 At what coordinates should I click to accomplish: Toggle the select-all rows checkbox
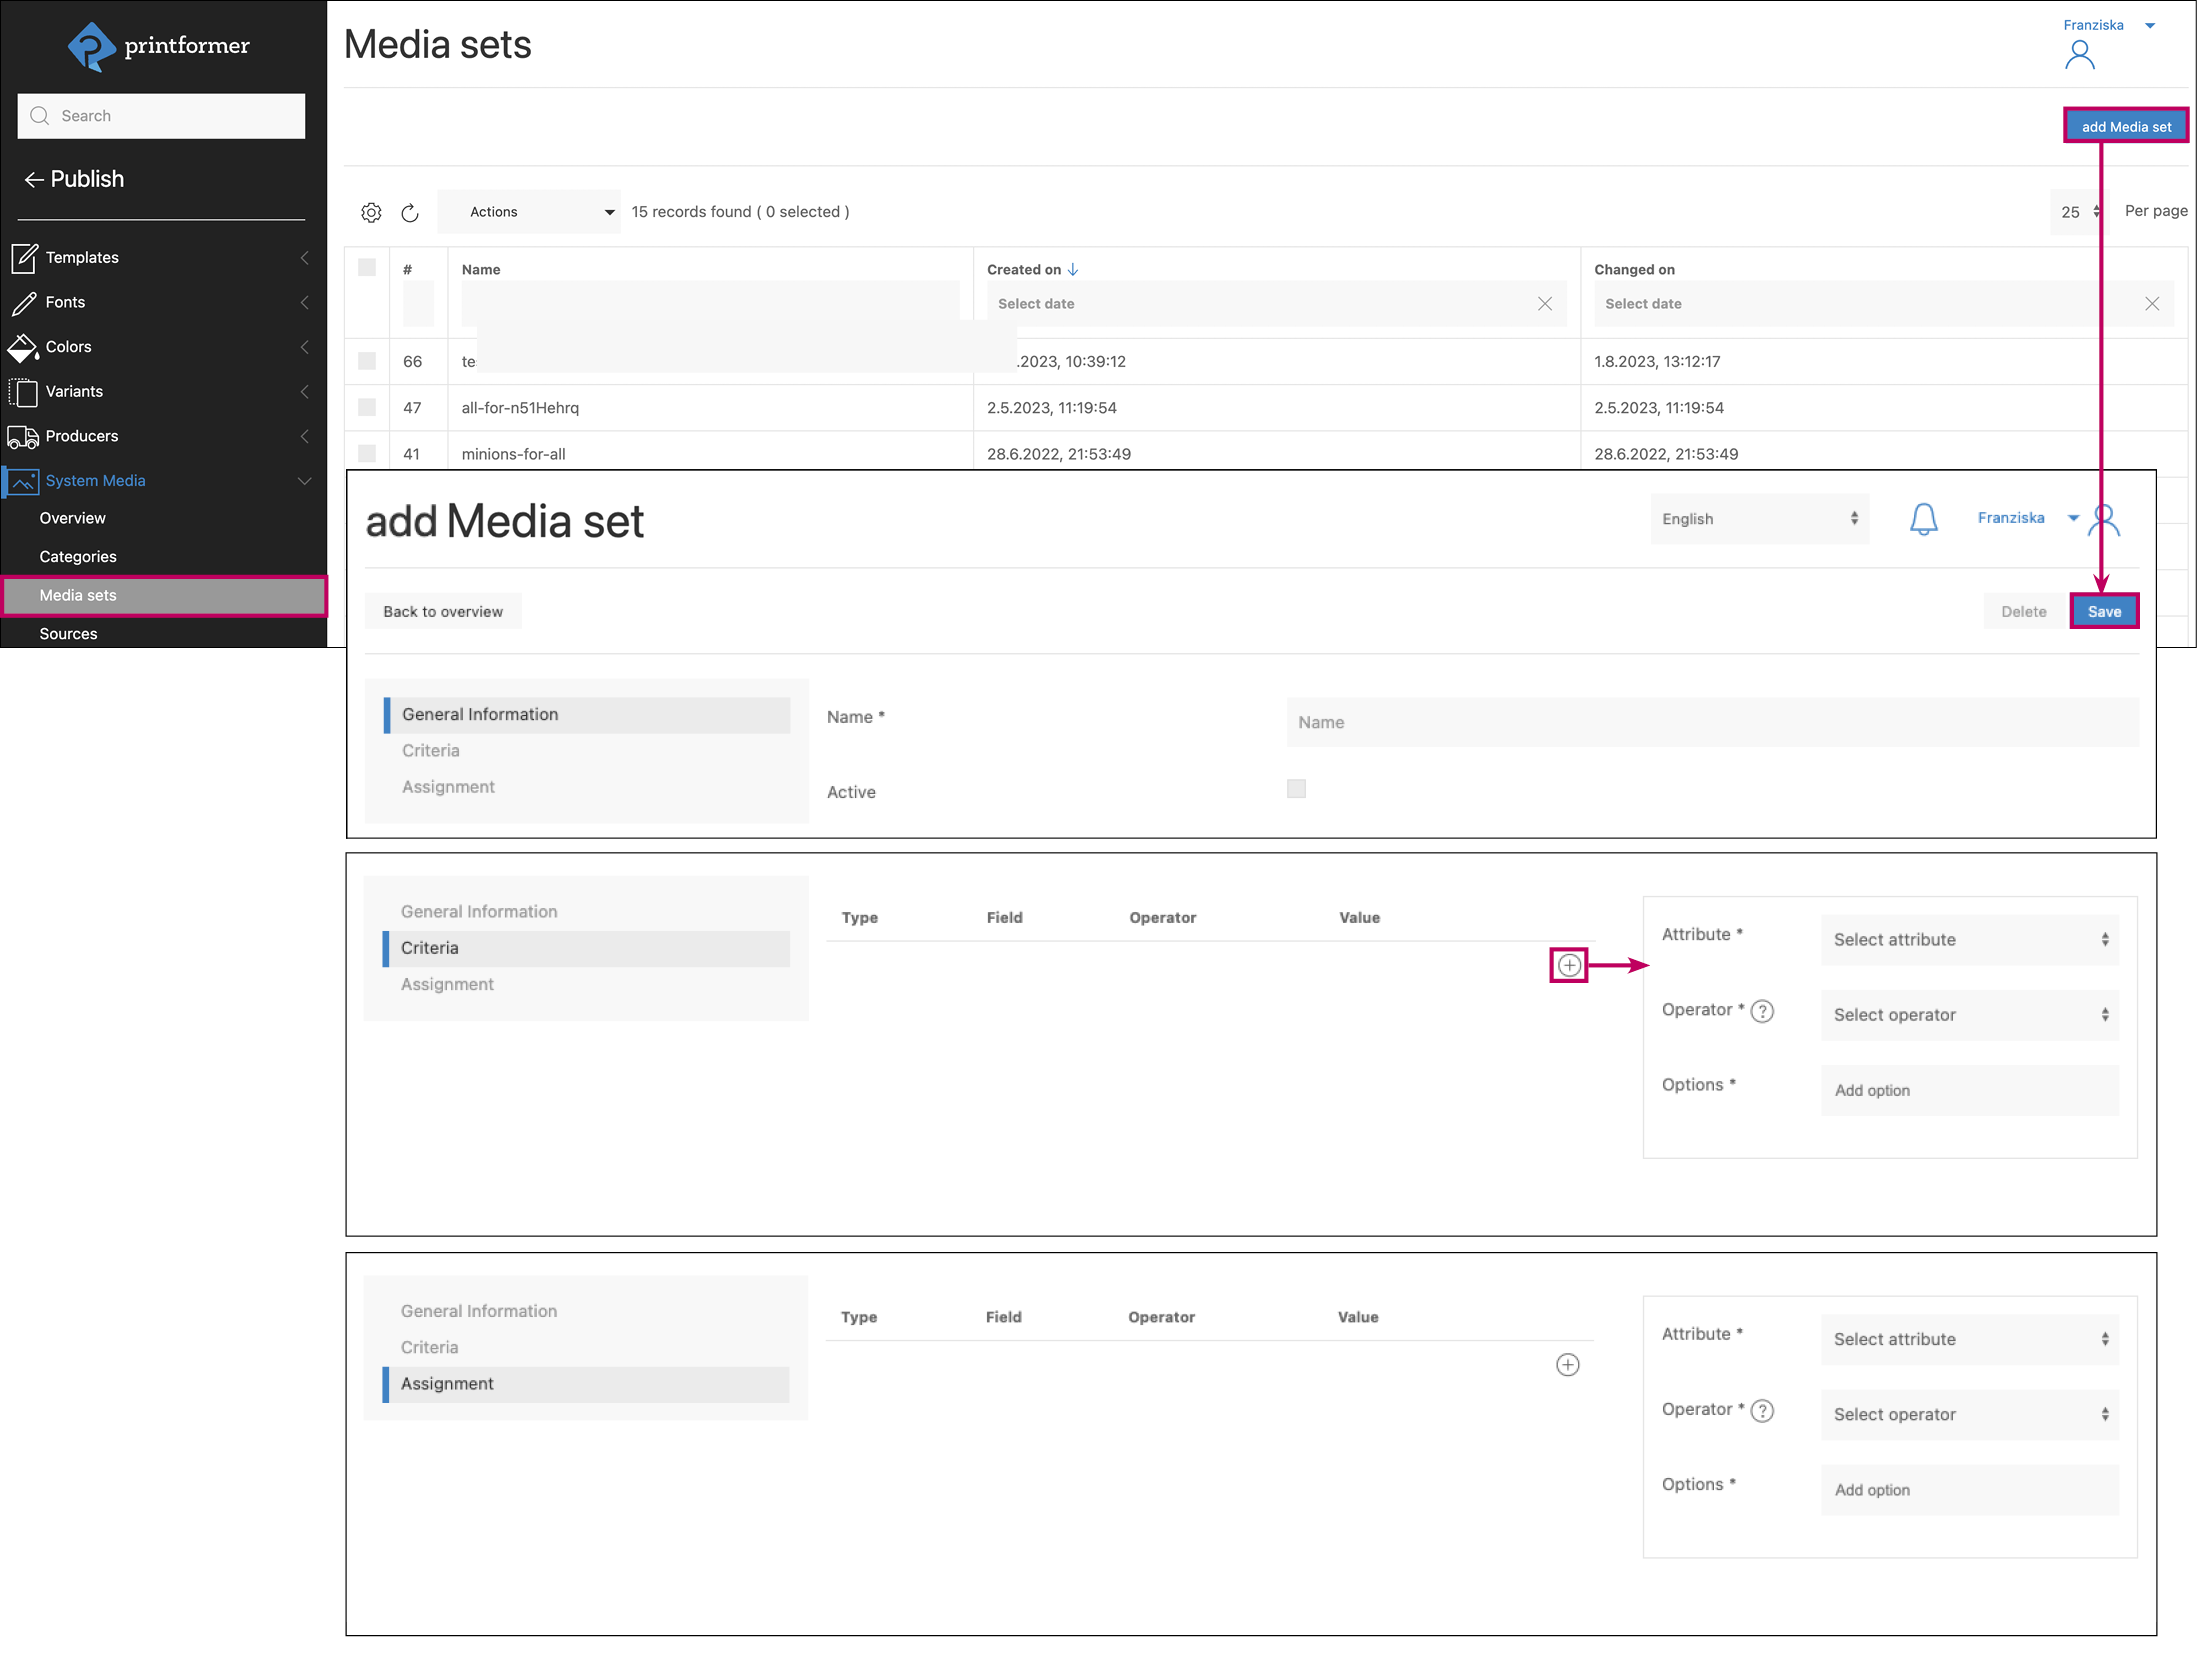coord(367,268)
